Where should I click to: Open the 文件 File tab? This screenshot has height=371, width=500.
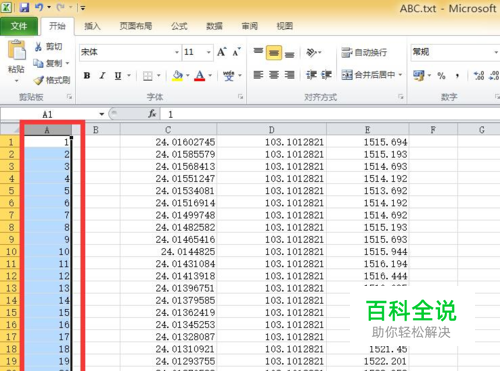tap(19, 26)
